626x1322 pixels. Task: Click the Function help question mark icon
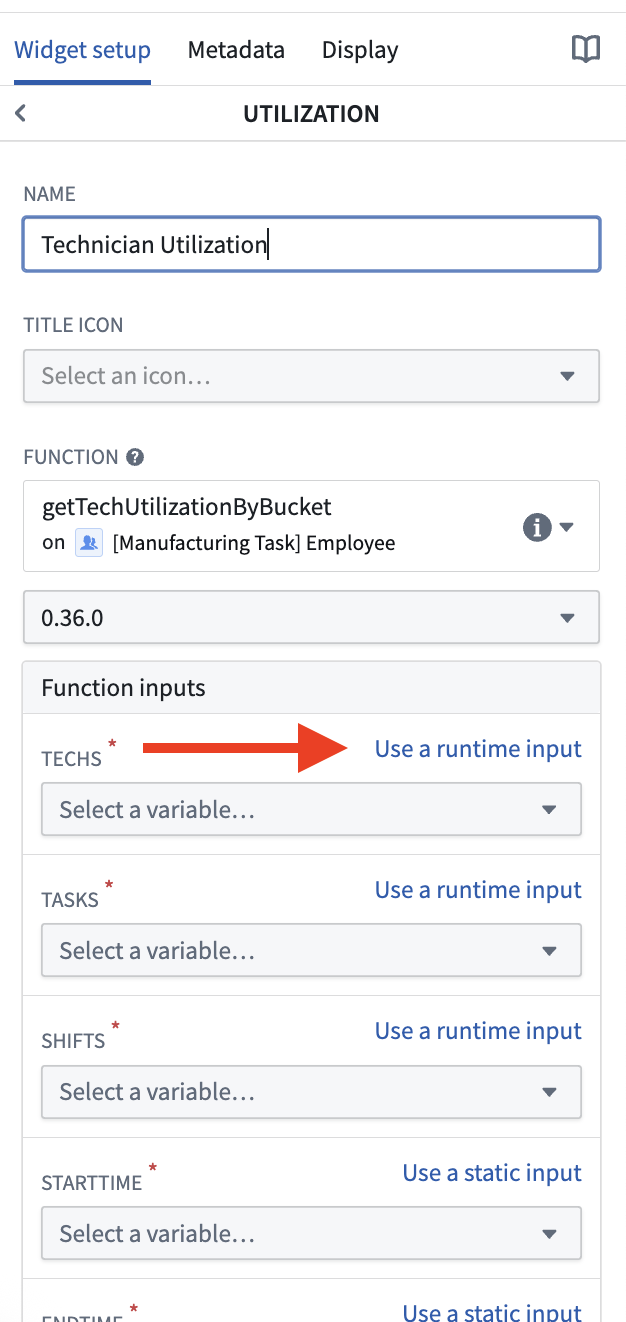coord(135,457)
